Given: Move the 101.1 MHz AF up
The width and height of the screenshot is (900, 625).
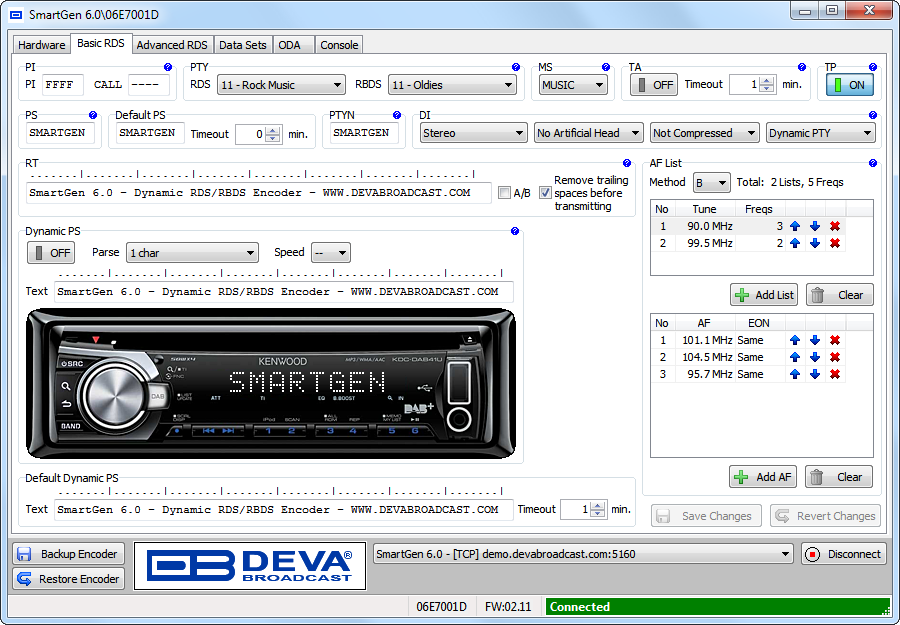Looking at the screenshot, I should coord(795,340).
